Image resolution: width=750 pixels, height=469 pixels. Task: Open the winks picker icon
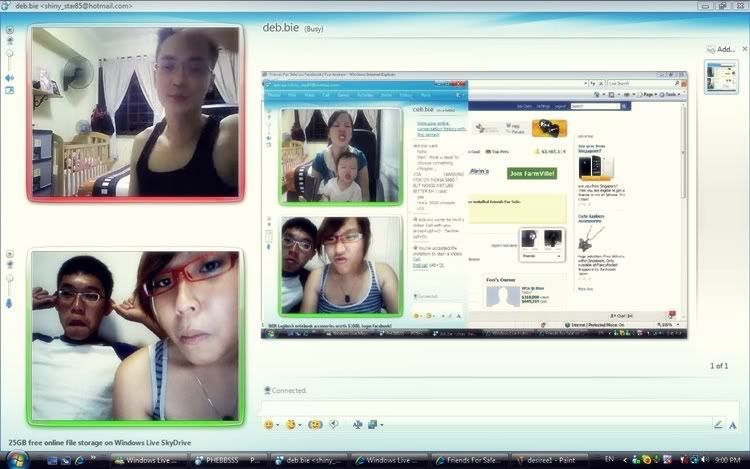(291, 425)
